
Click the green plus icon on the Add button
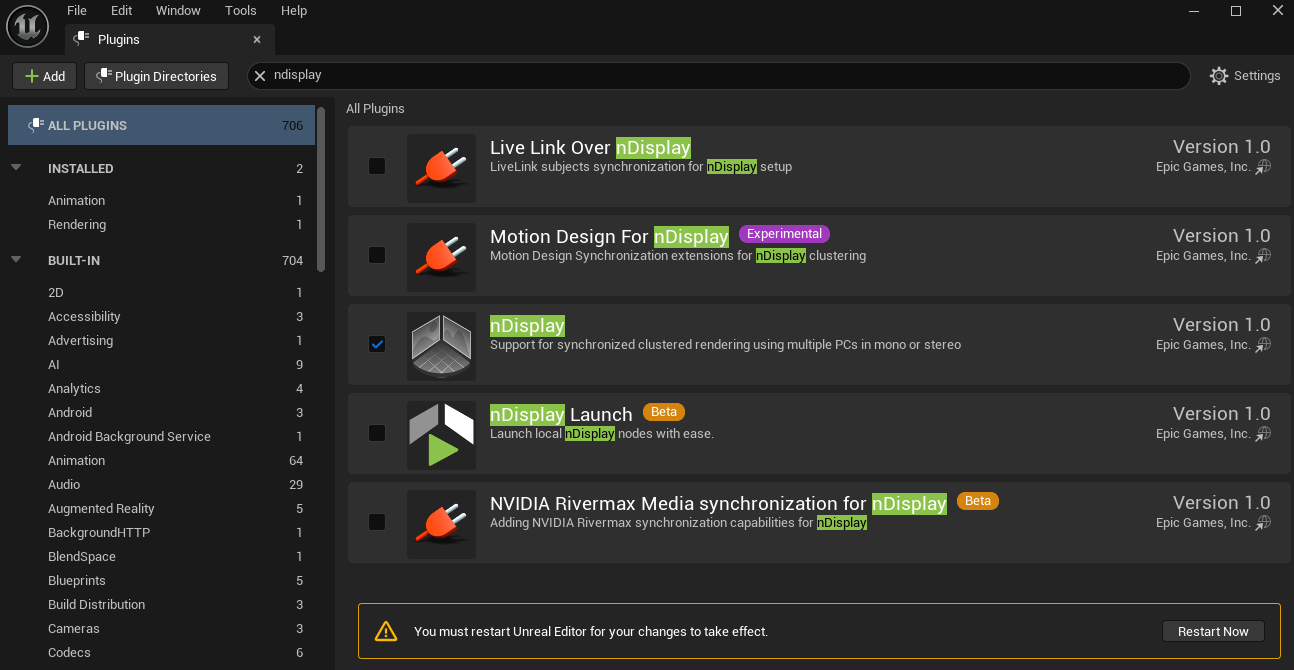point(32,76)
